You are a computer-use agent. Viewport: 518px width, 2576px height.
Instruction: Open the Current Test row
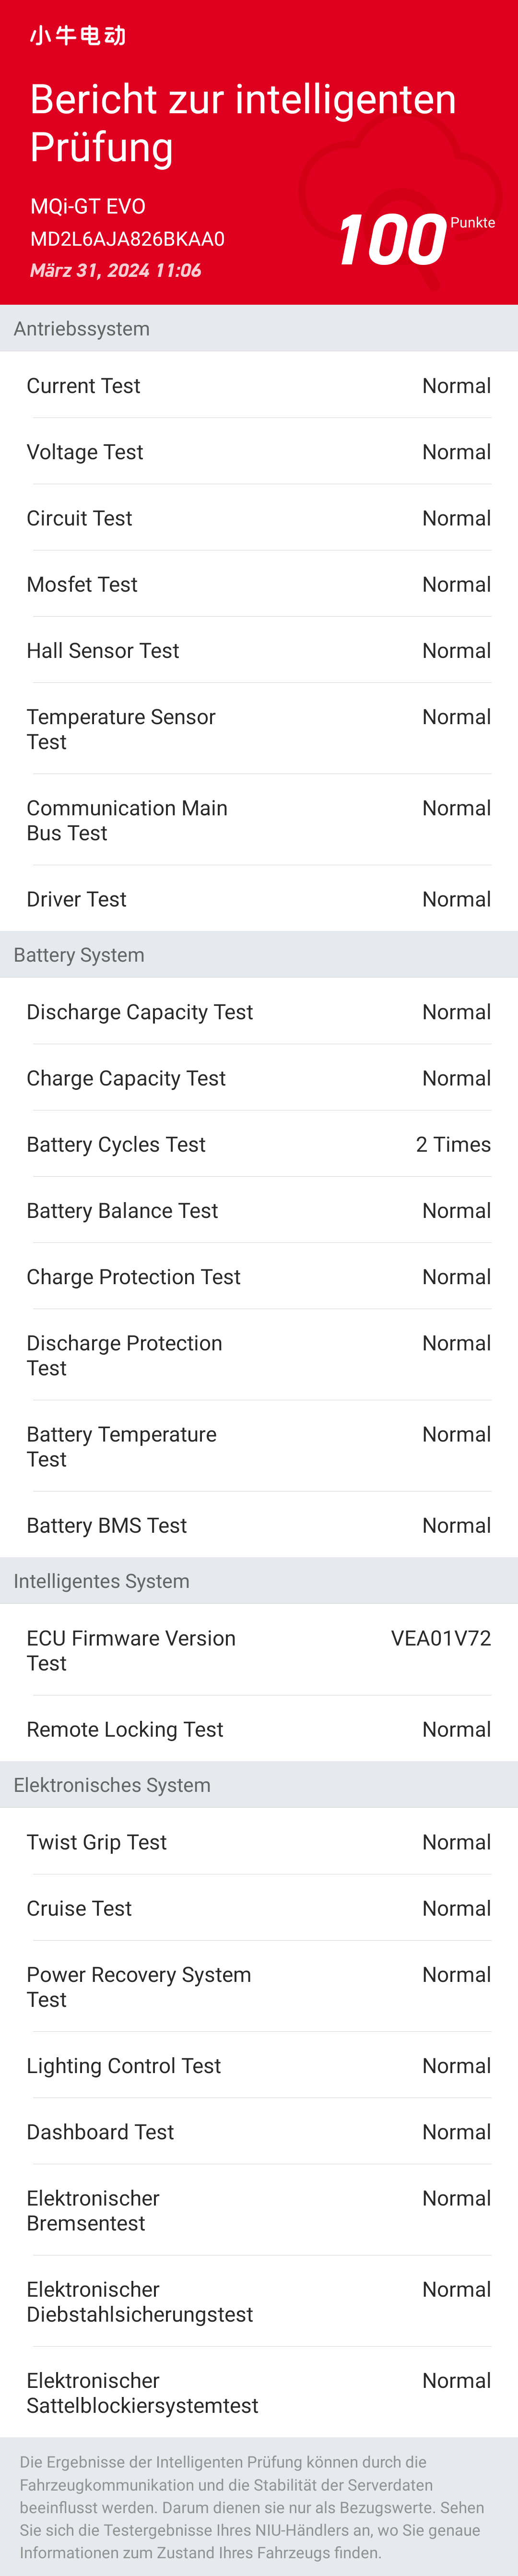(x=259, y=386)
